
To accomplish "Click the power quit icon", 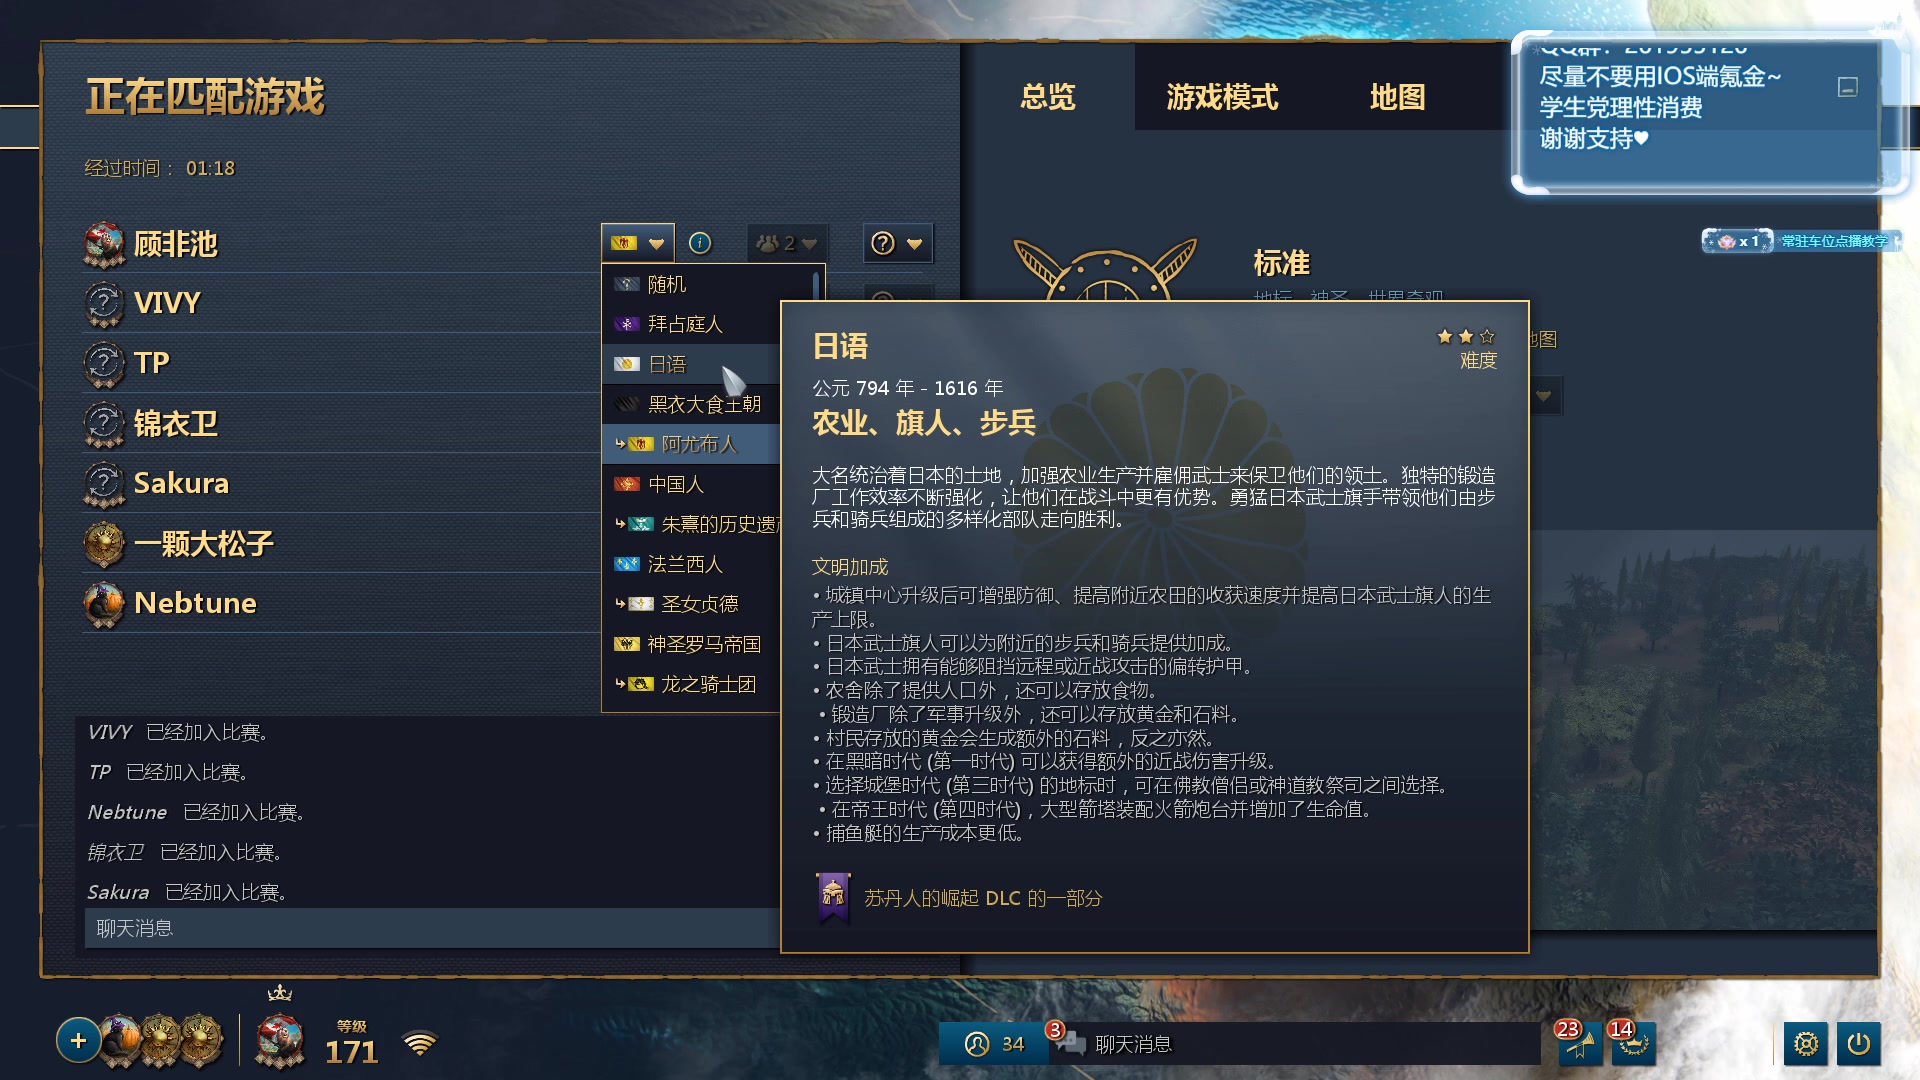I will (1859, 1044).
